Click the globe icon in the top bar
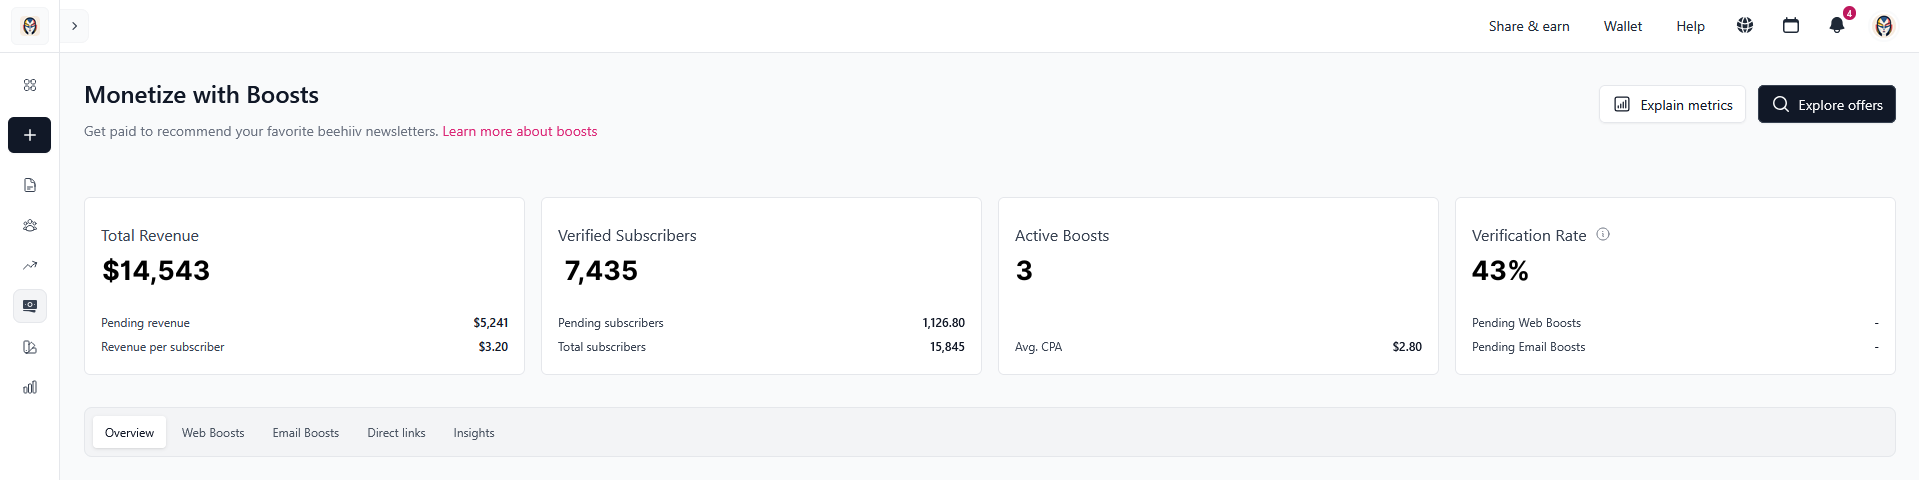Image resolution: width=1919 pixels, height=480 pixels. pos(1745,26)
